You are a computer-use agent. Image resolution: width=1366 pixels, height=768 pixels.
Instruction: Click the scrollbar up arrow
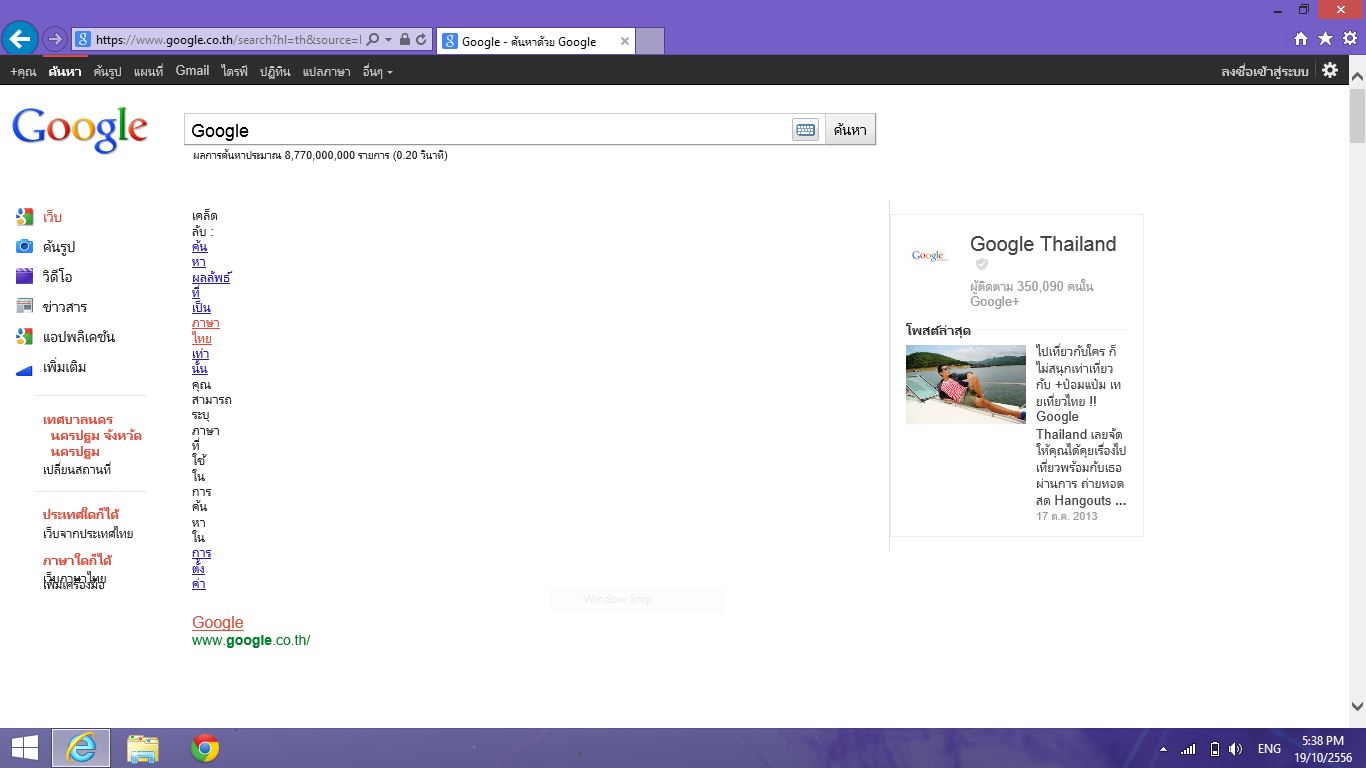(x=1357, y=76)
